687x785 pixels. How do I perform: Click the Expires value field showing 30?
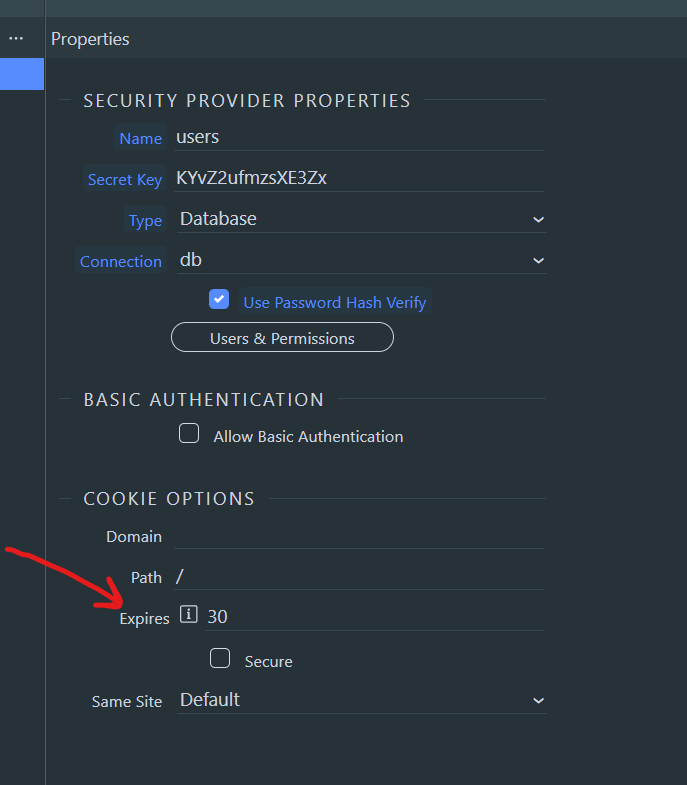(x=375, y=617)
